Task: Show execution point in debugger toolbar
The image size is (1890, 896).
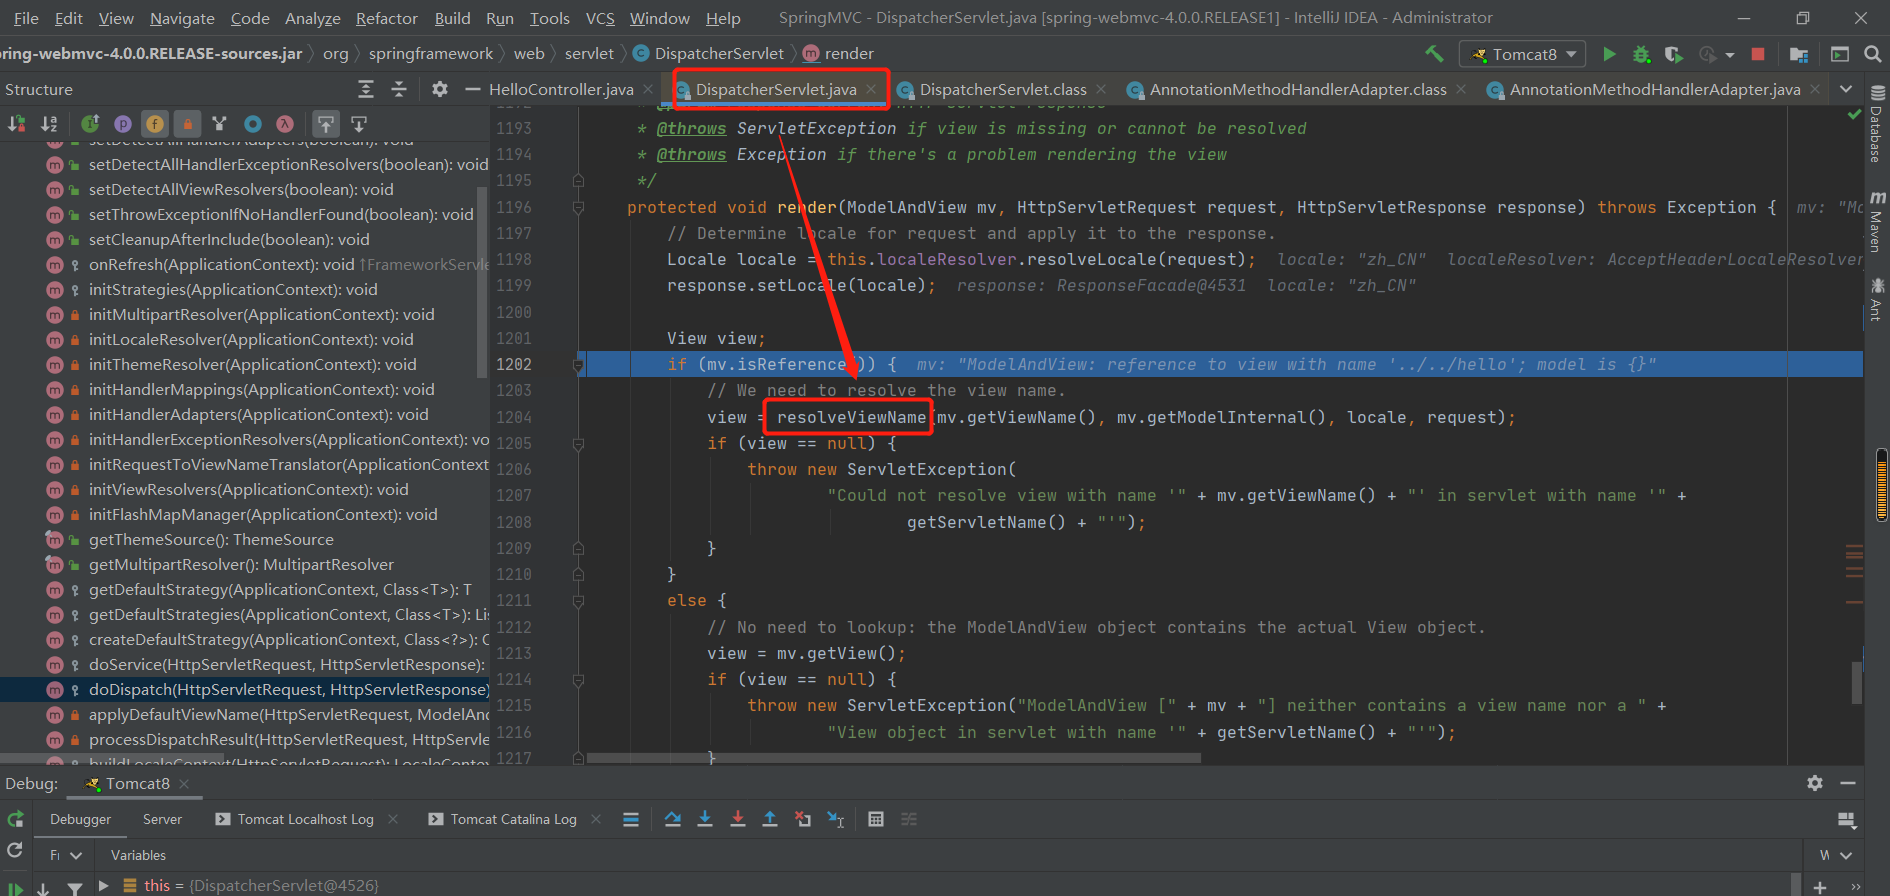Action: 631,819
